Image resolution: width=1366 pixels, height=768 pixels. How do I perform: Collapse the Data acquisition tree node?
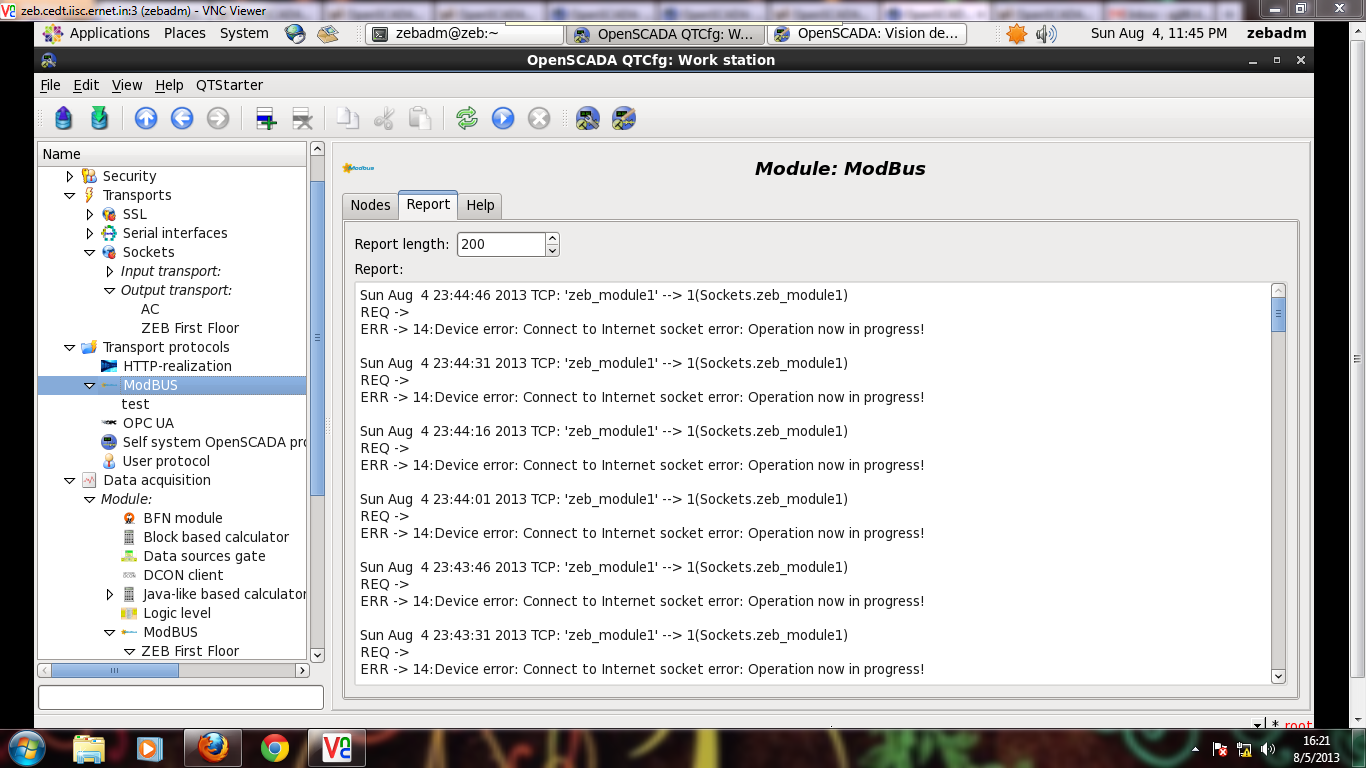(x=70, y=481)
